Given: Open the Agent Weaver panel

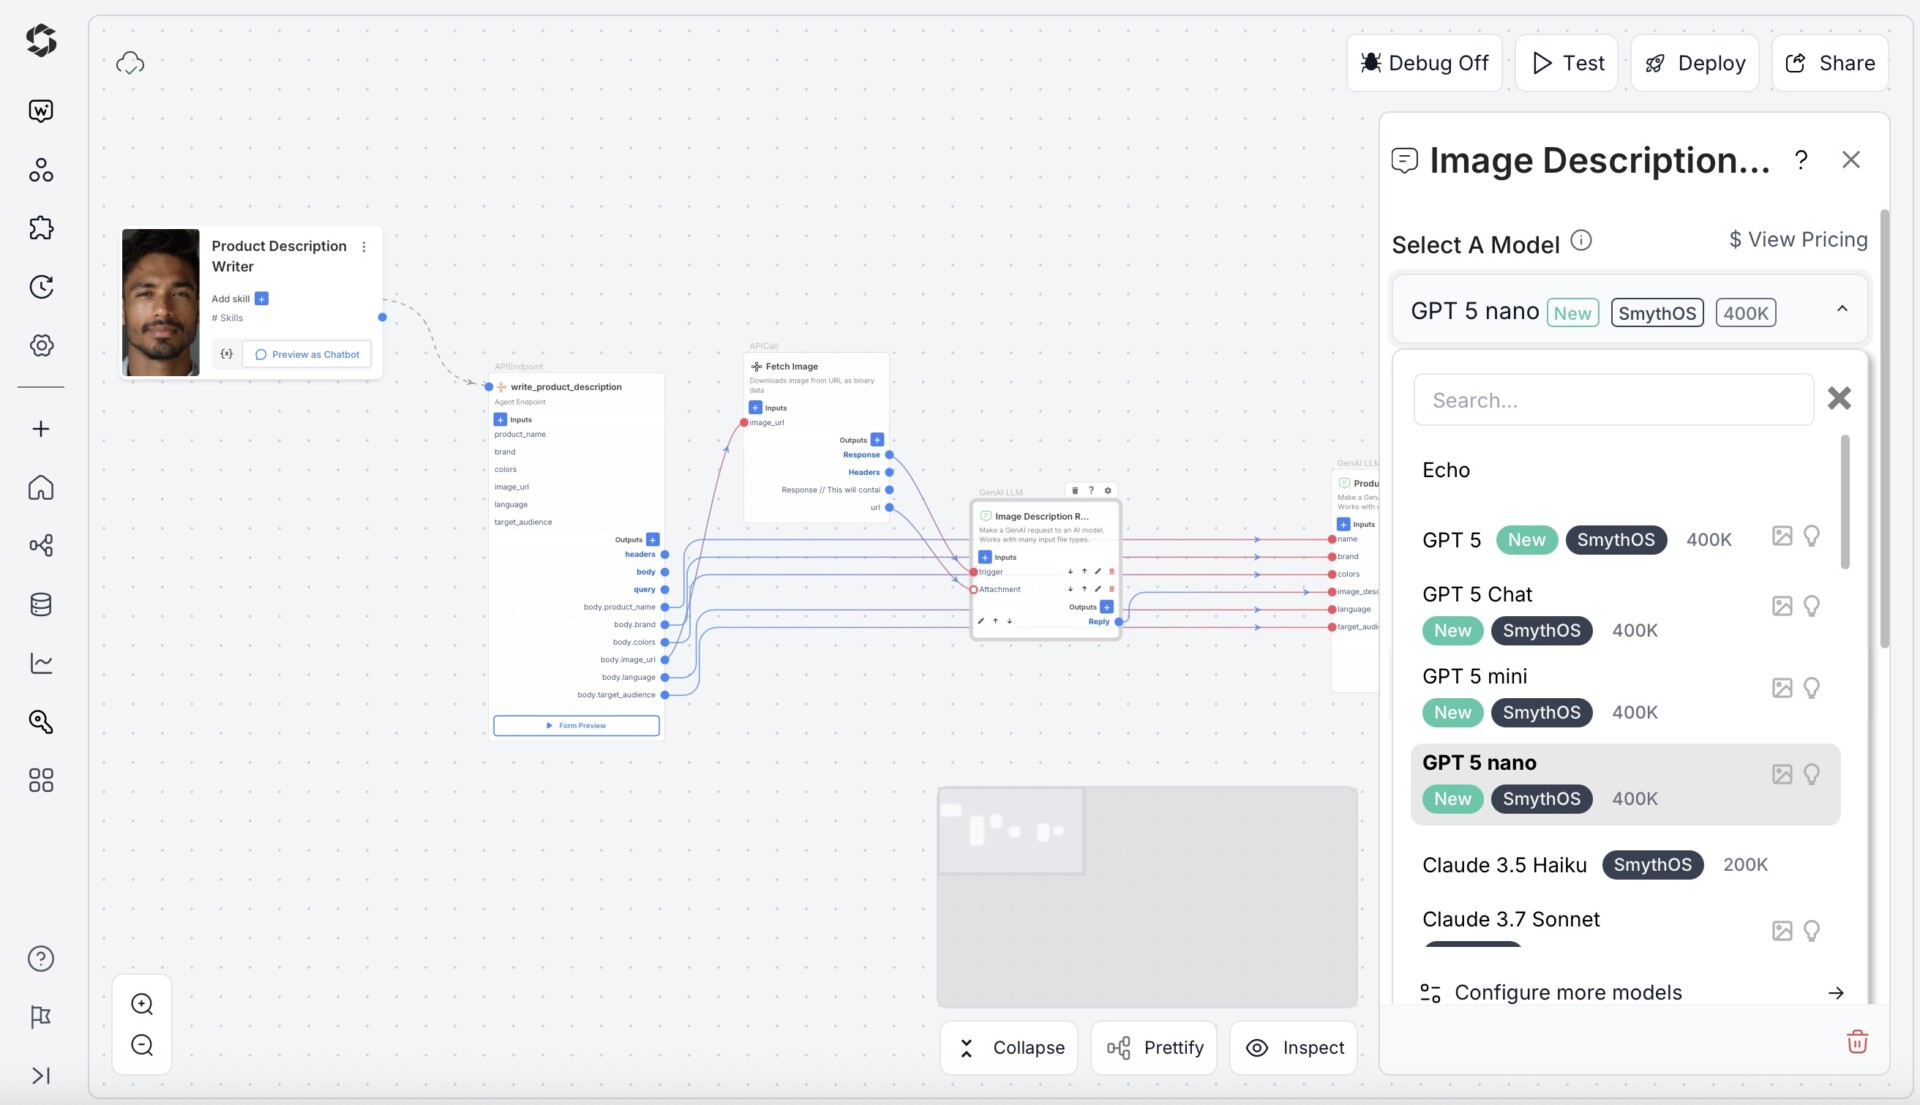Looking at the screenshot, I should pyautogui.click(x=41, y=110).
